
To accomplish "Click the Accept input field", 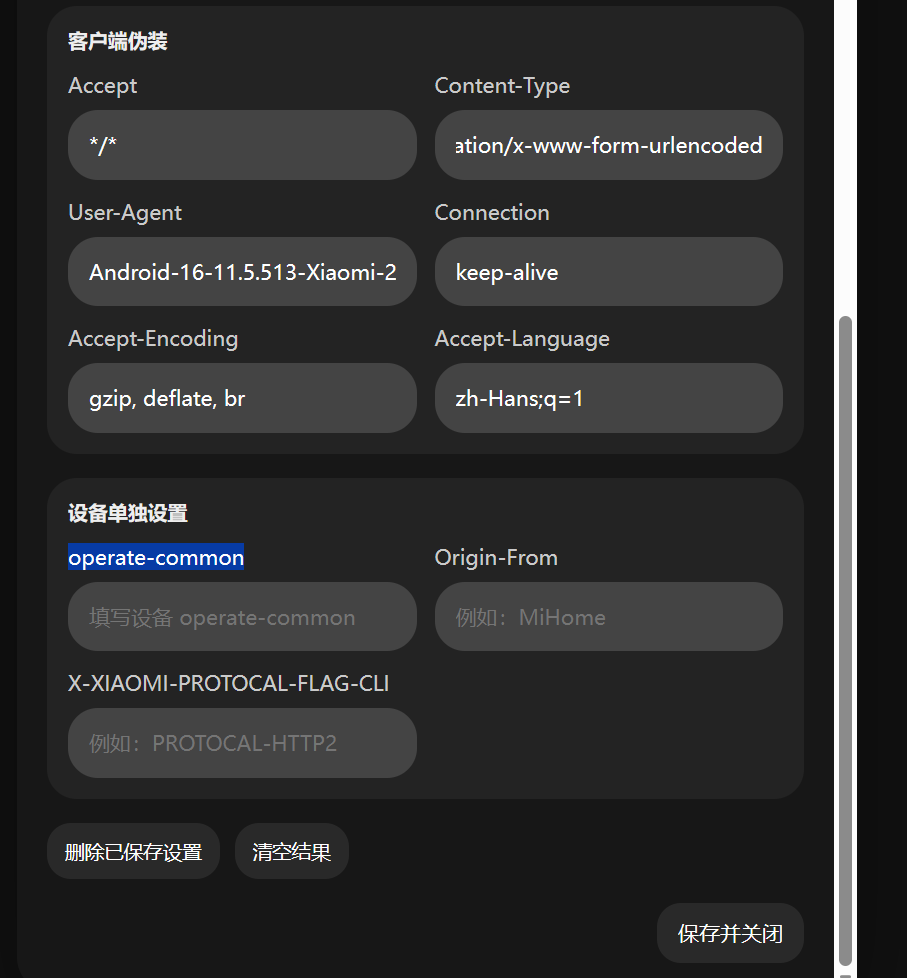I will (x=242, y=145).
